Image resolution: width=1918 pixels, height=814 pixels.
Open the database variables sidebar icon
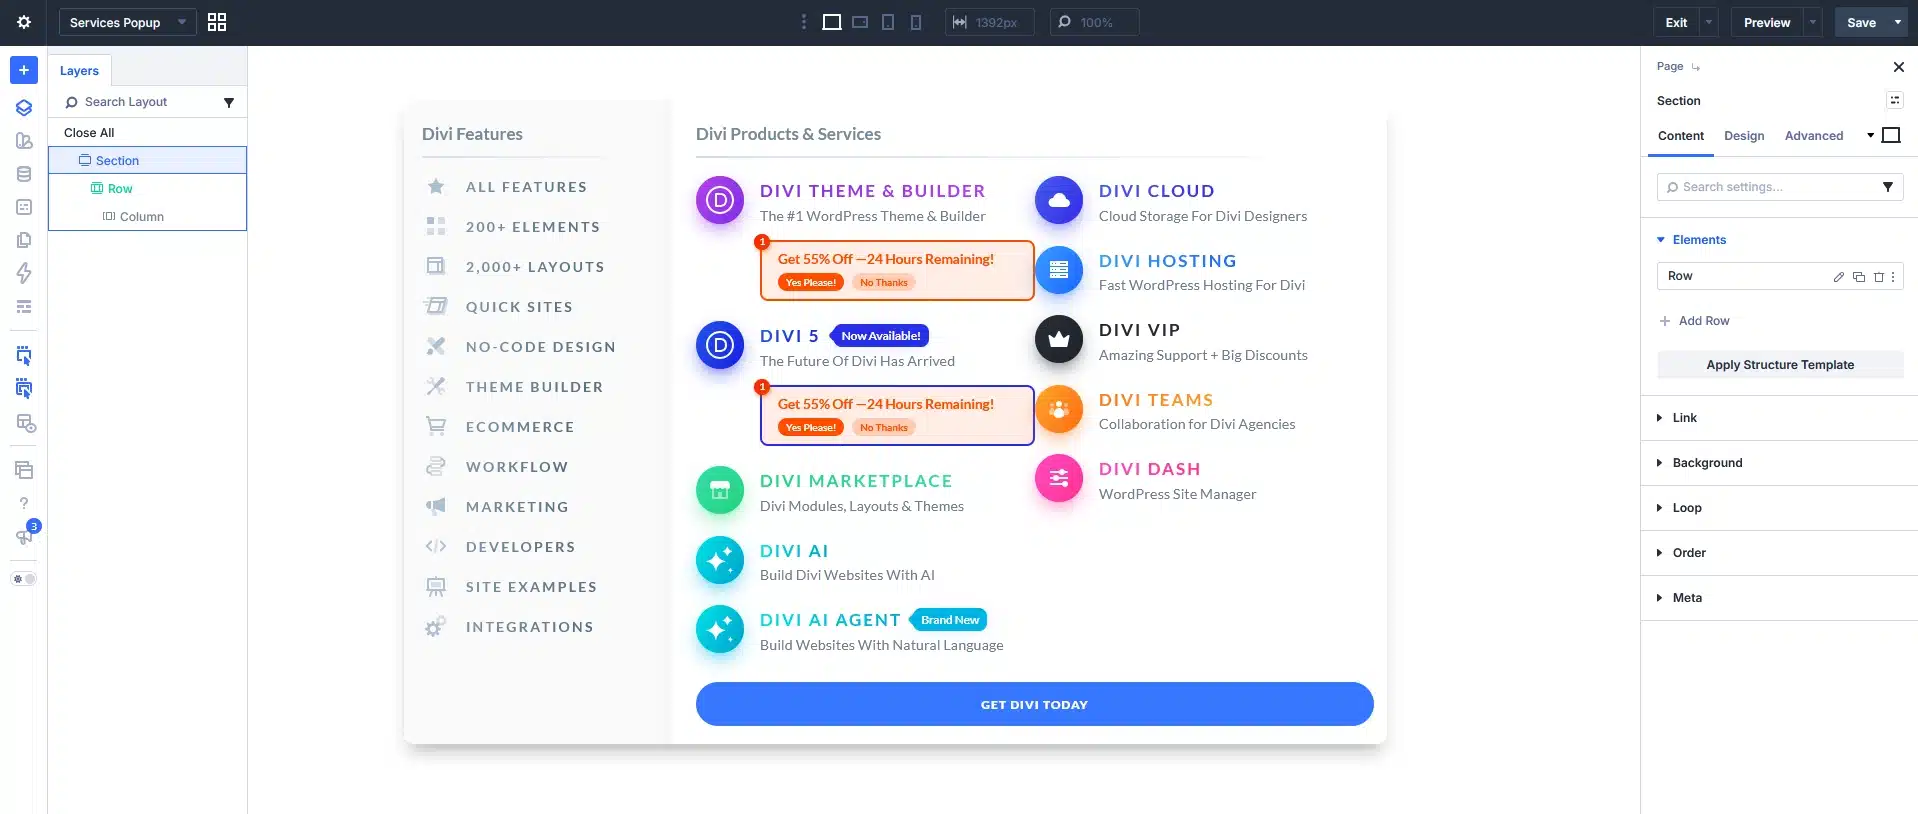[24, 174]
